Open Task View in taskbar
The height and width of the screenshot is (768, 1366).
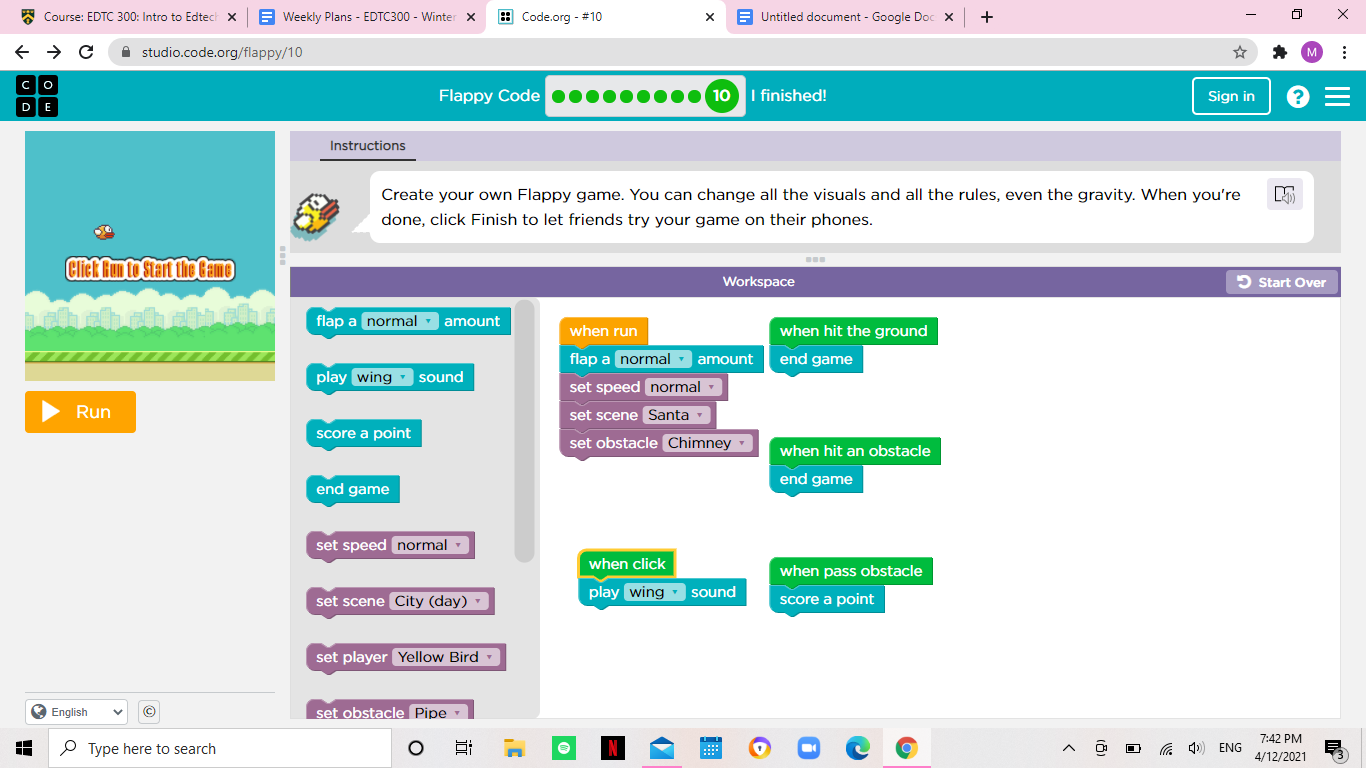click(x=463, y=748)
